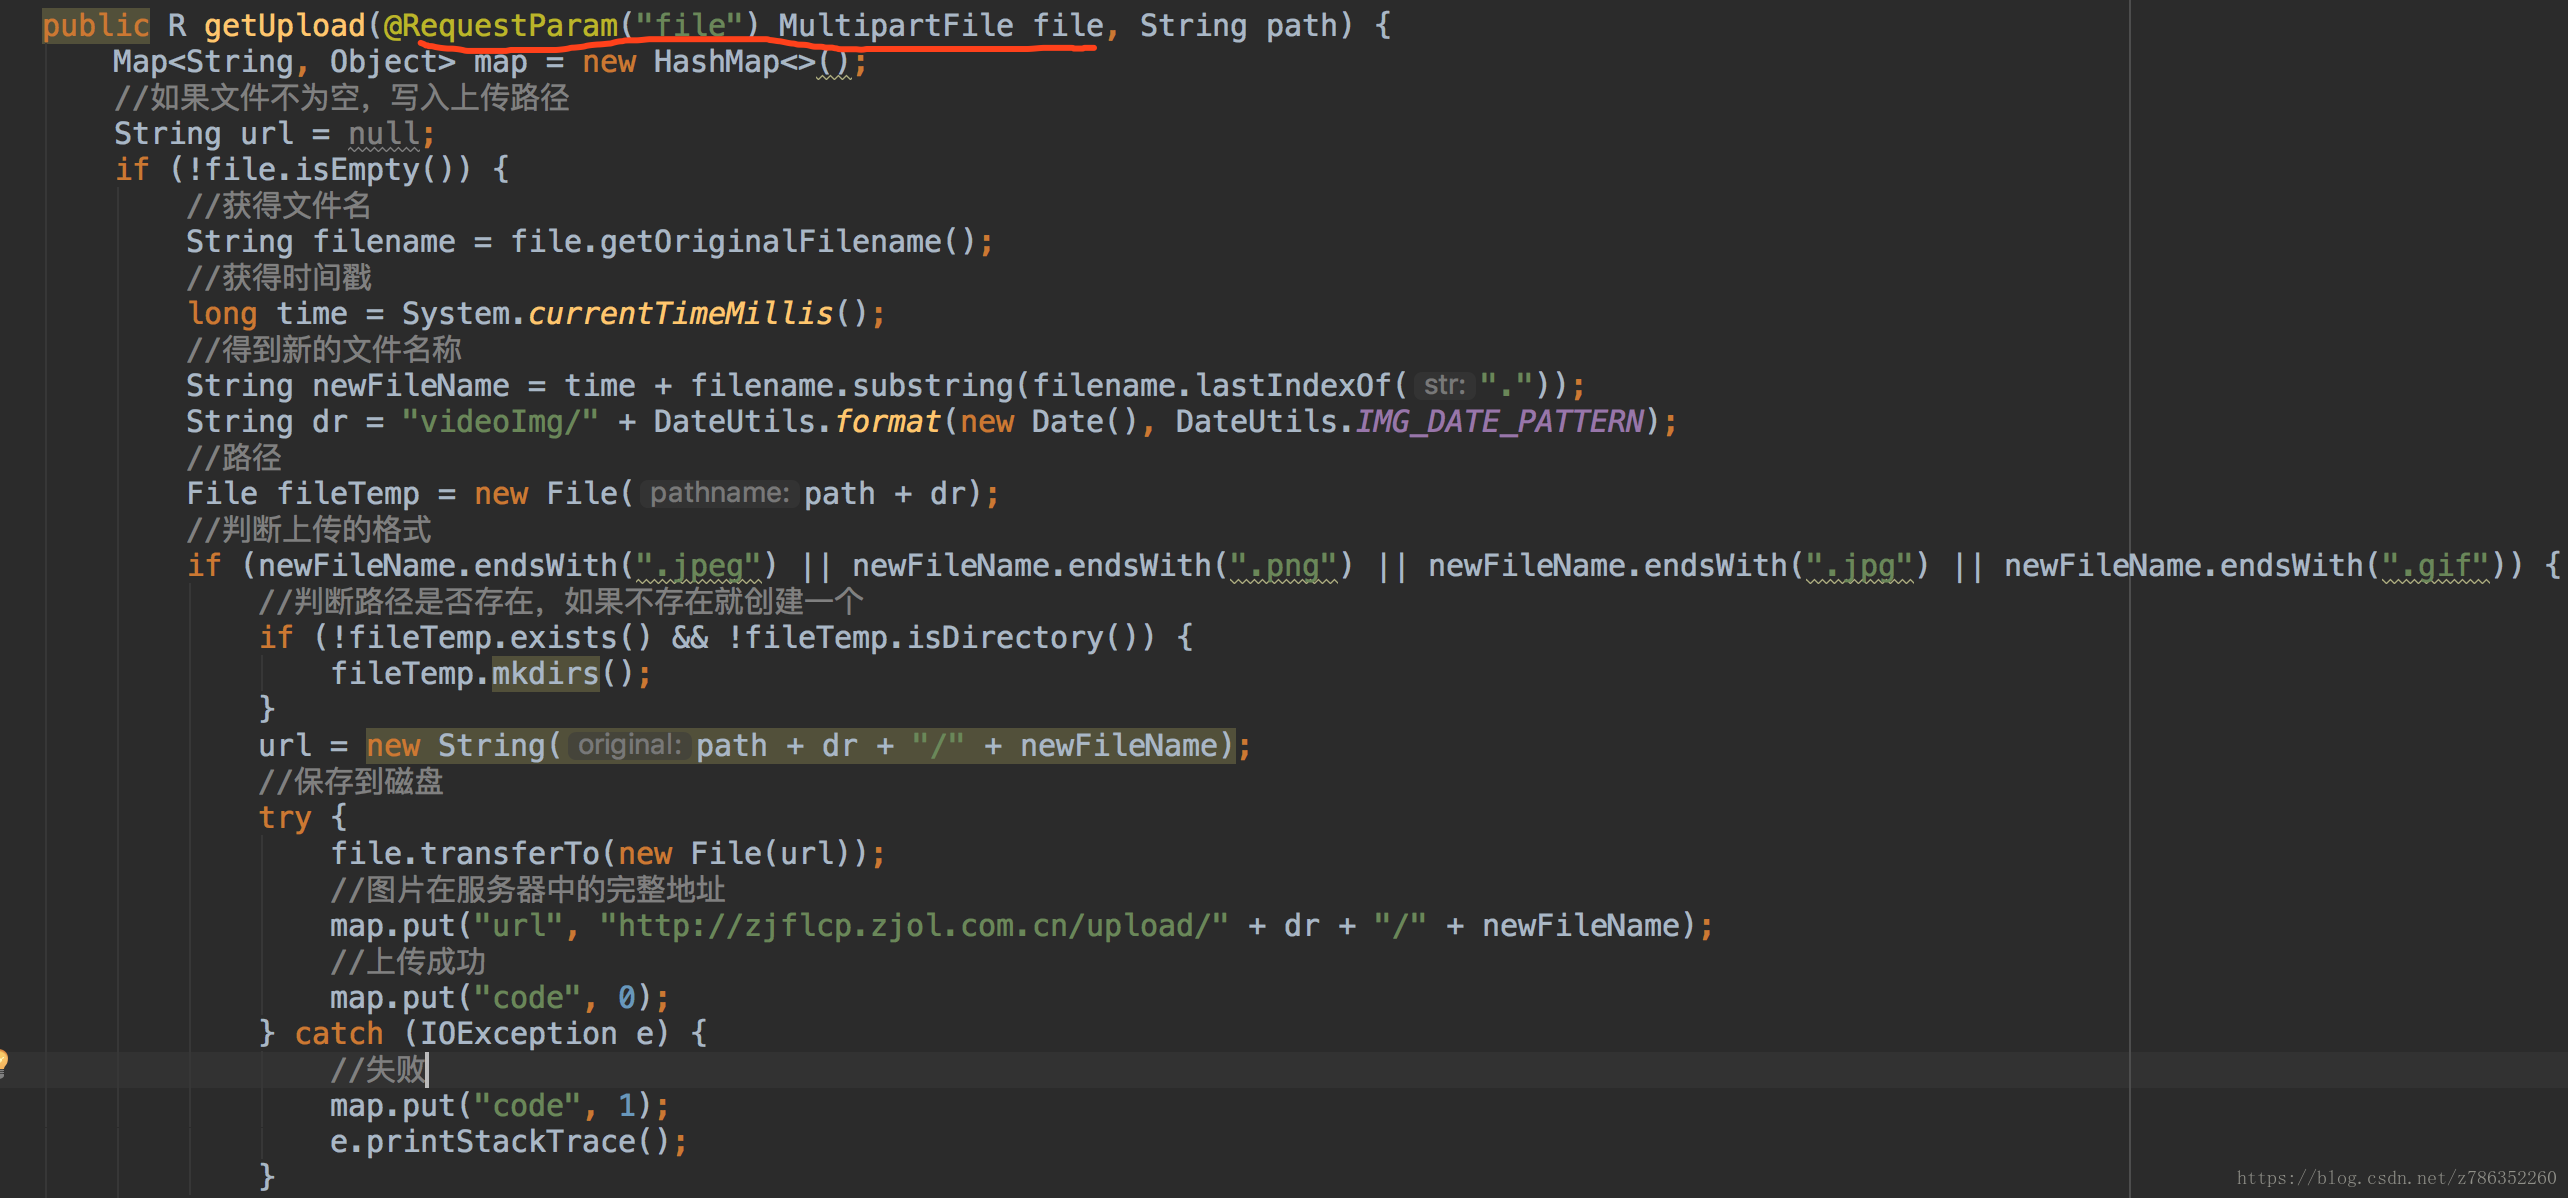Click the //失败 comment on current line

[378, 1070]
